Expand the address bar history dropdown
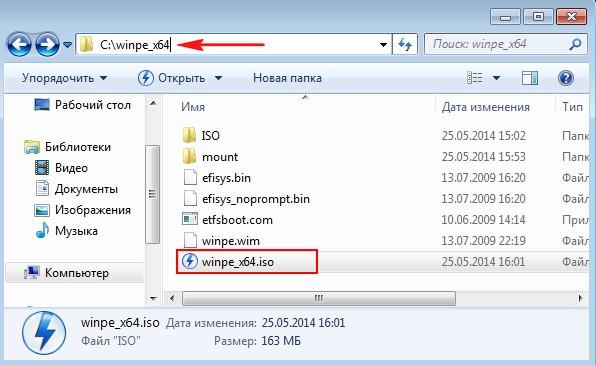This screenshot has width=596, height=365. [x=384, y=45]
